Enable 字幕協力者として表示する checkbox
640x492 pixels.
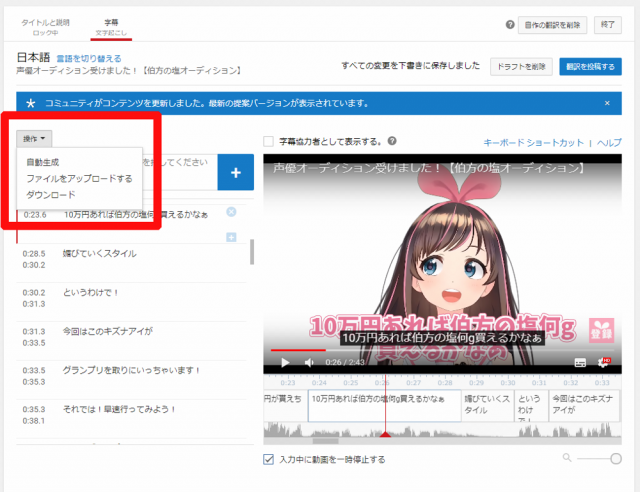[268, 141]
